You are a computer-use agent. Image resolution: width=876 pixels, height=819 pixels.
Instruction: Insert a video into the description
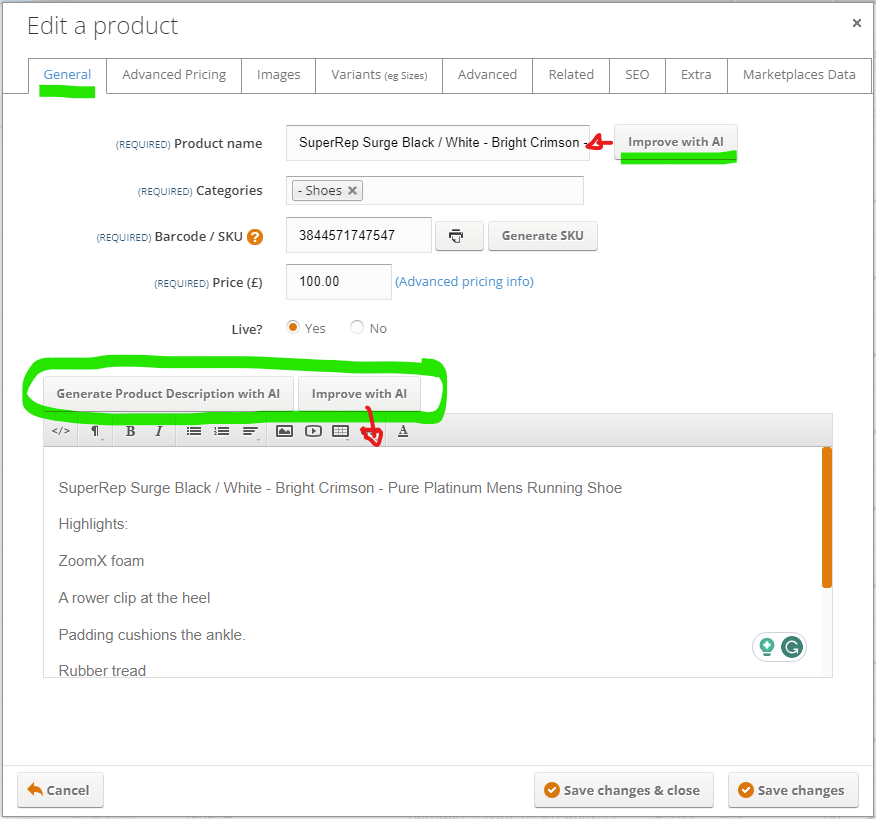coord(313,431)
